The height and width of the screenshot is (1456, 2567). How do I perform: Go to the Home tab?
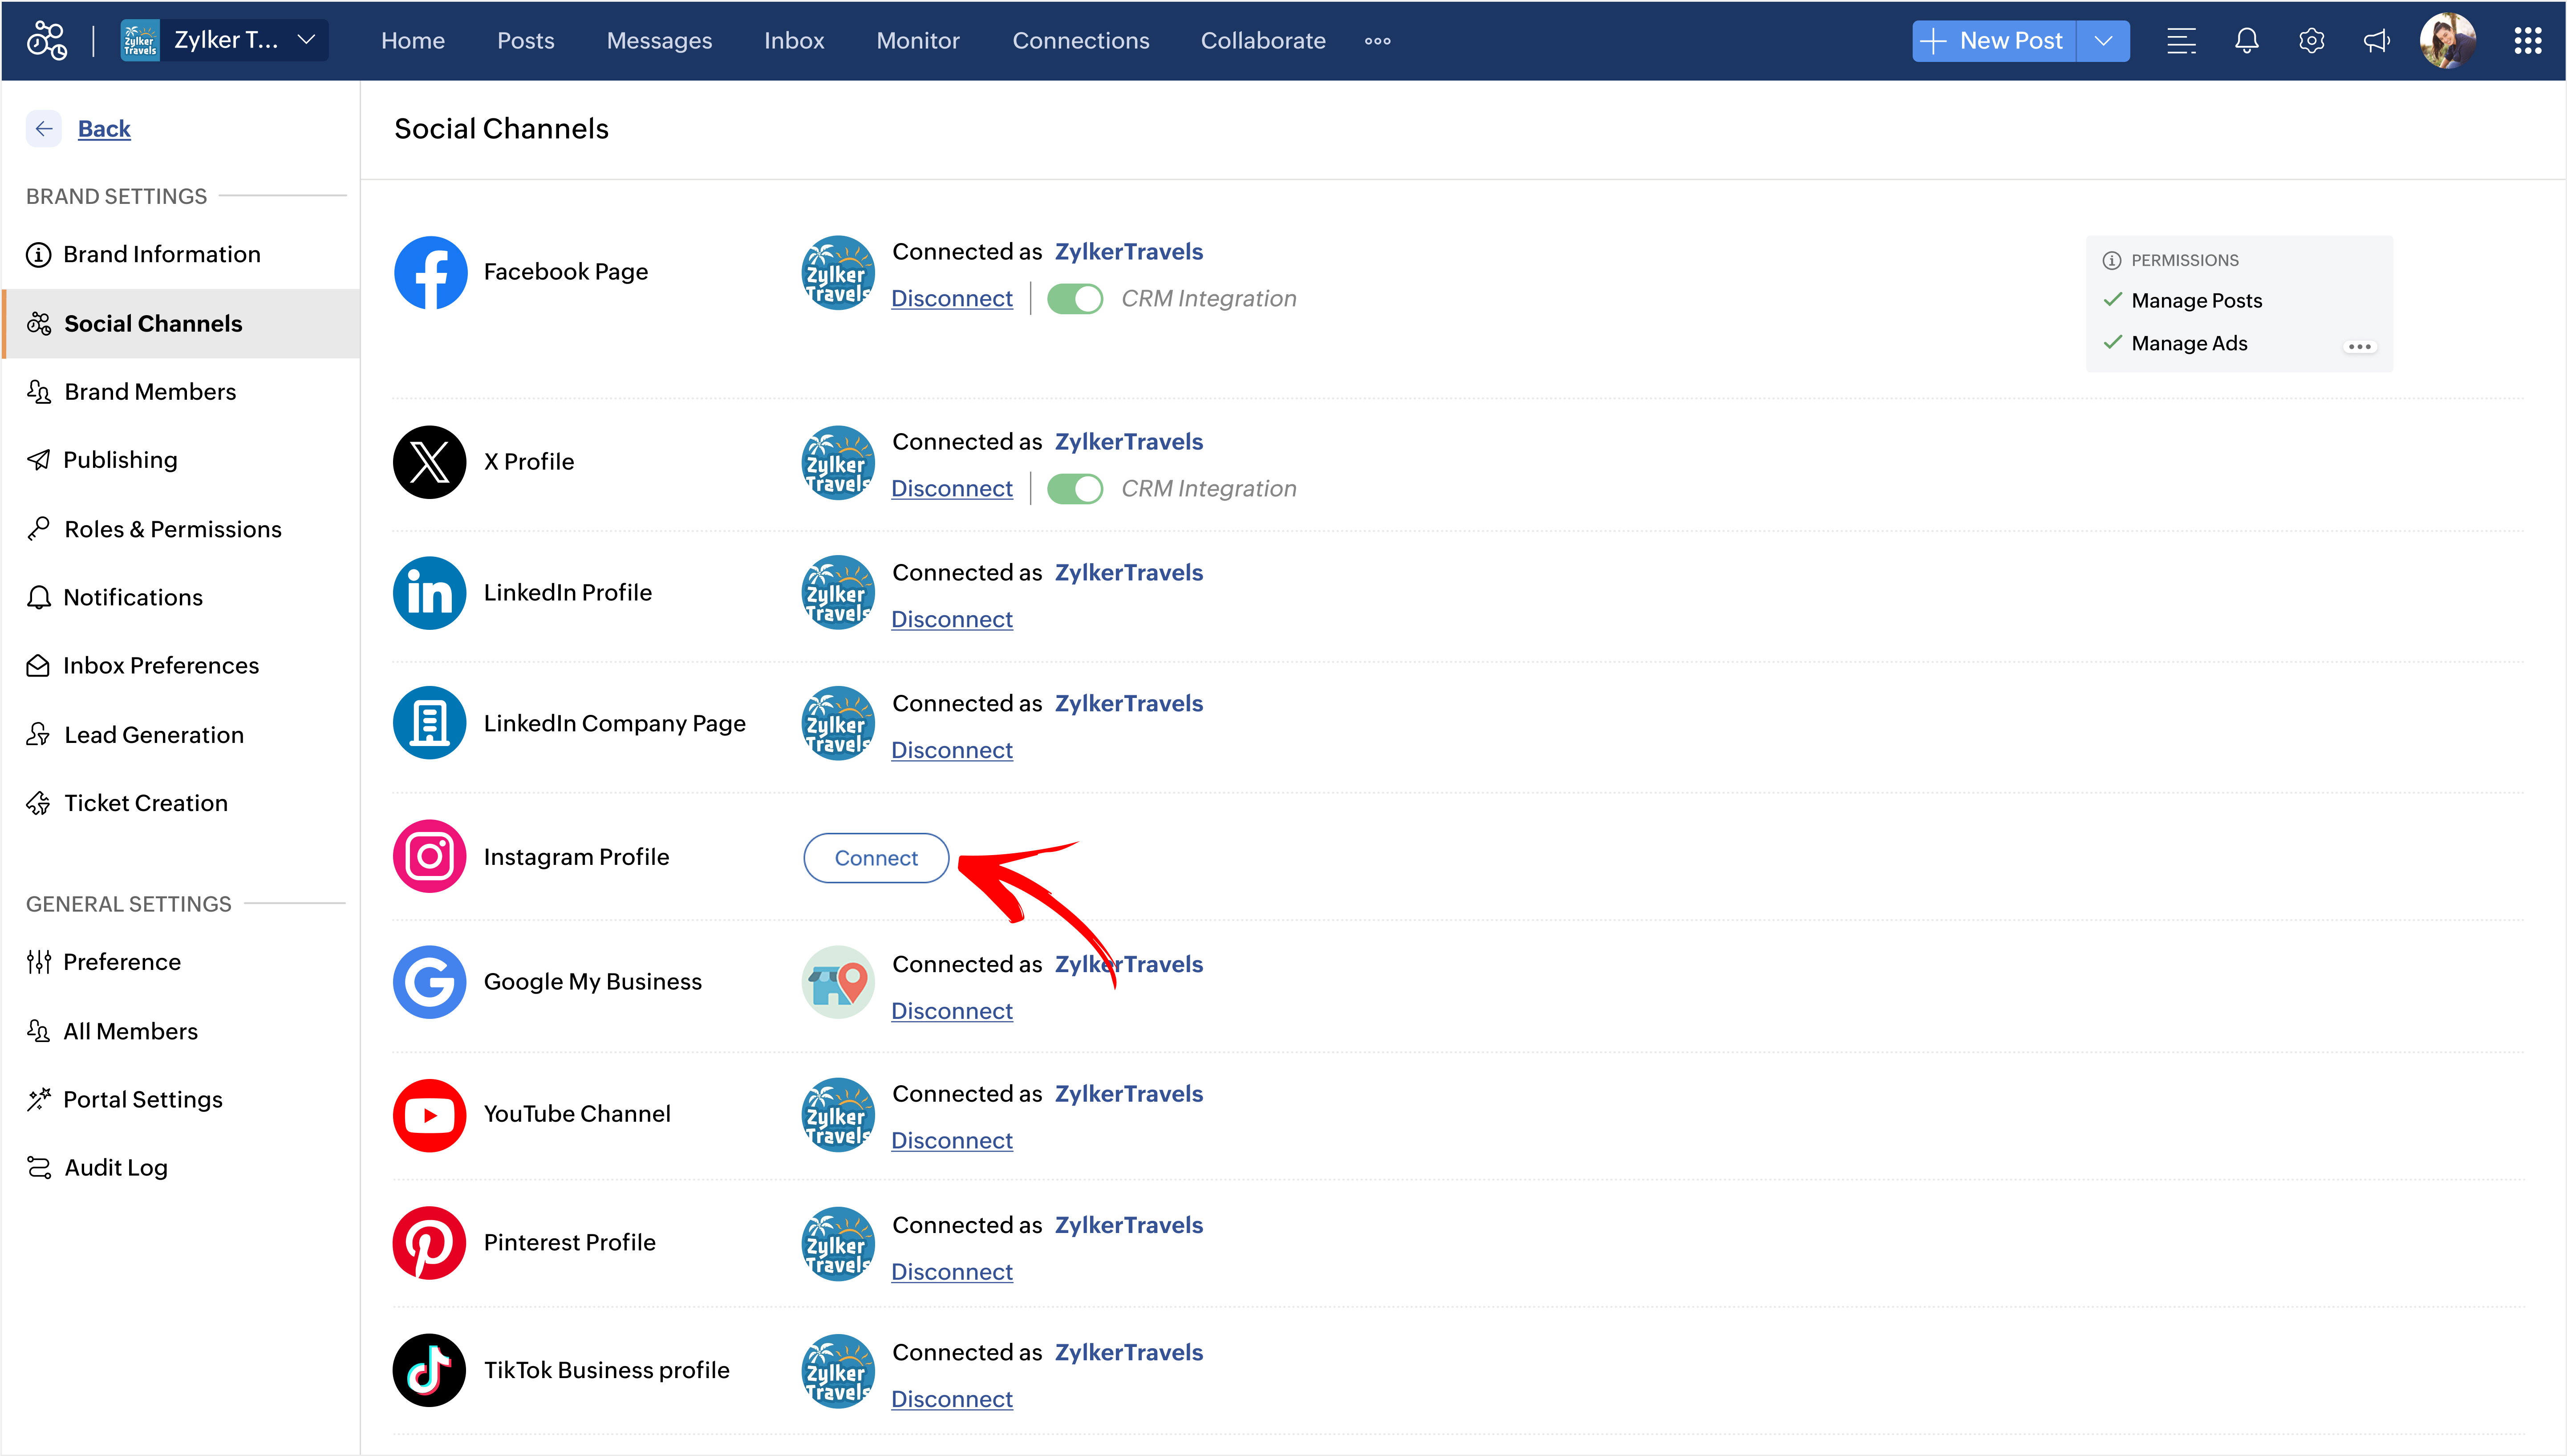point(413,41)
